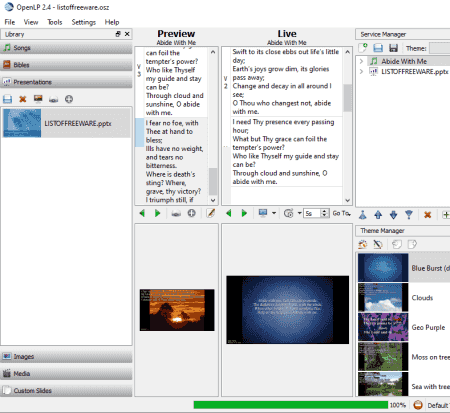450x413 pixels.
Task: Open an existing service file
Action: point(378,48)
